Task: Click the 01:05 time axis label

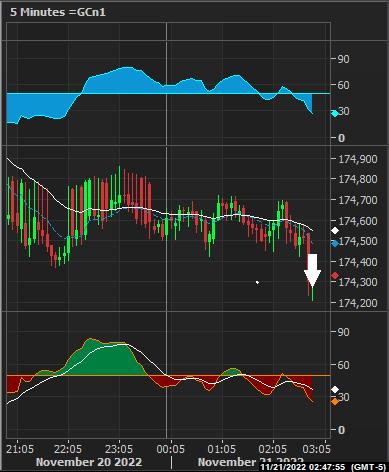Action: click(222, 449)
